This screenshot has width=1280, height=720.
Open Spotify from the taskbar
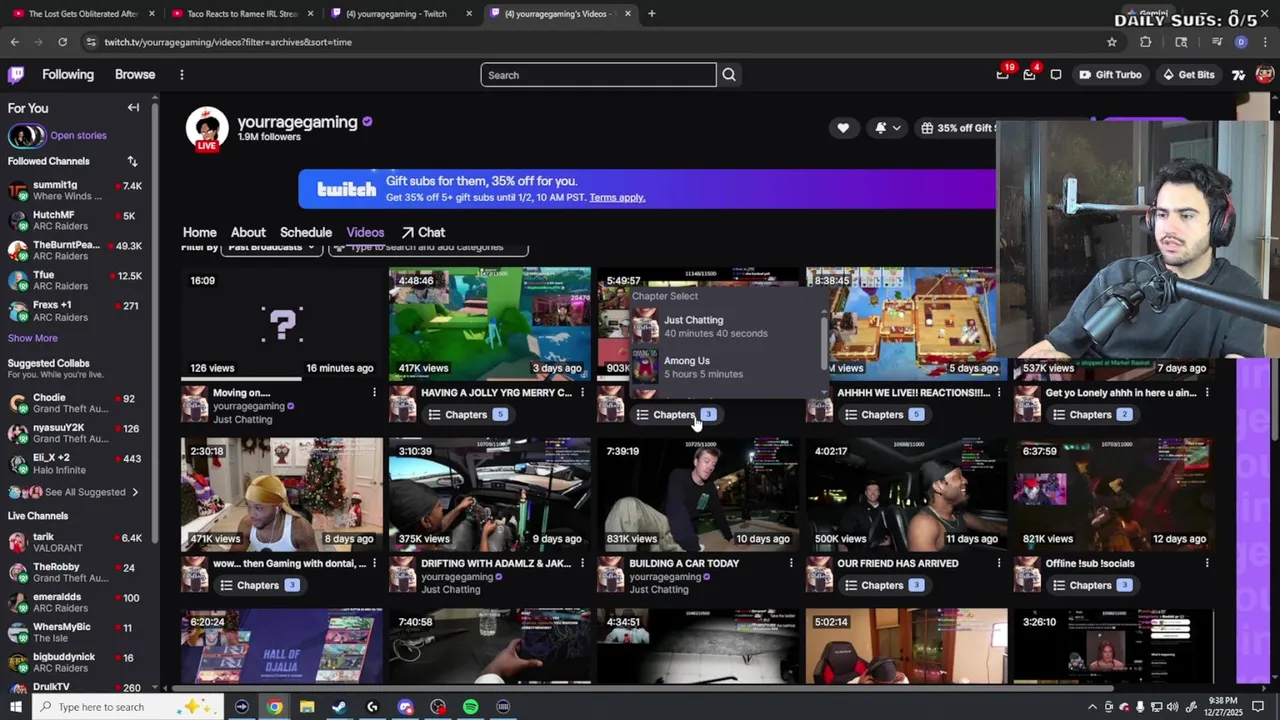coord(470,707)
